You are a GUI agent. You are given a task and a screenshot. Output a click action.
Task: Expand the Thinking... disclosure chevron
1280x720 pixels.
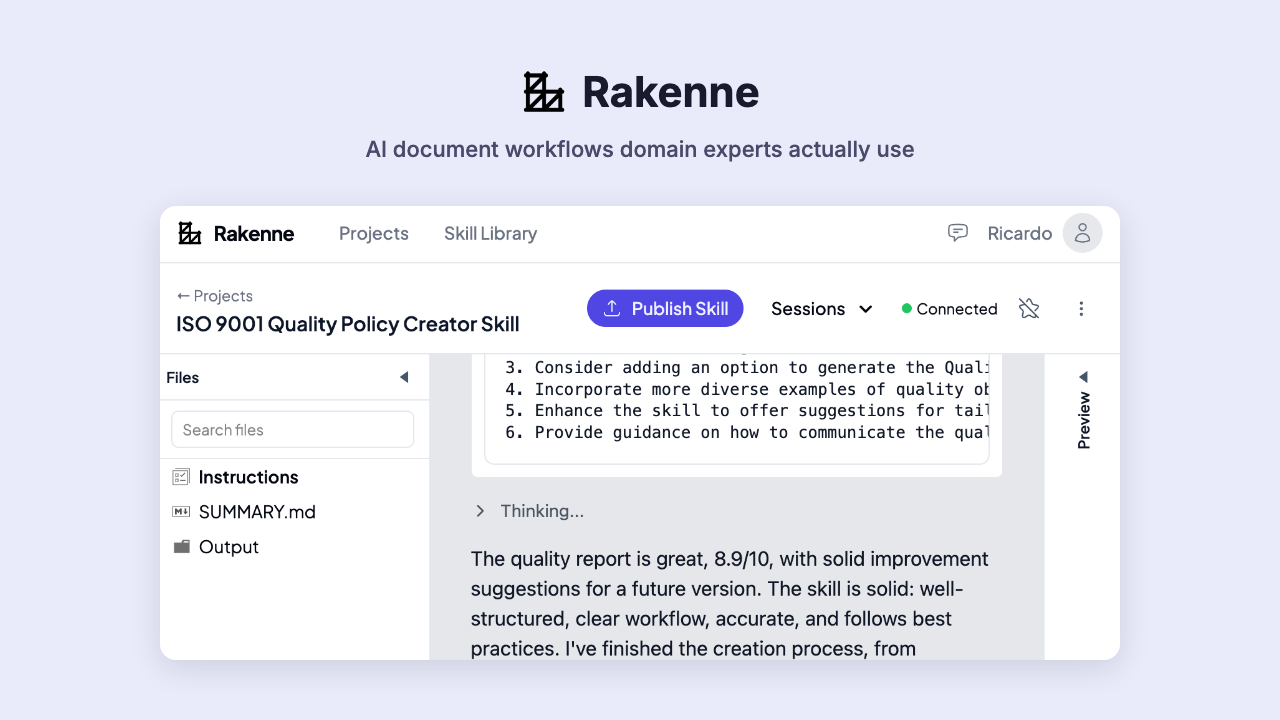click(480, 510)
